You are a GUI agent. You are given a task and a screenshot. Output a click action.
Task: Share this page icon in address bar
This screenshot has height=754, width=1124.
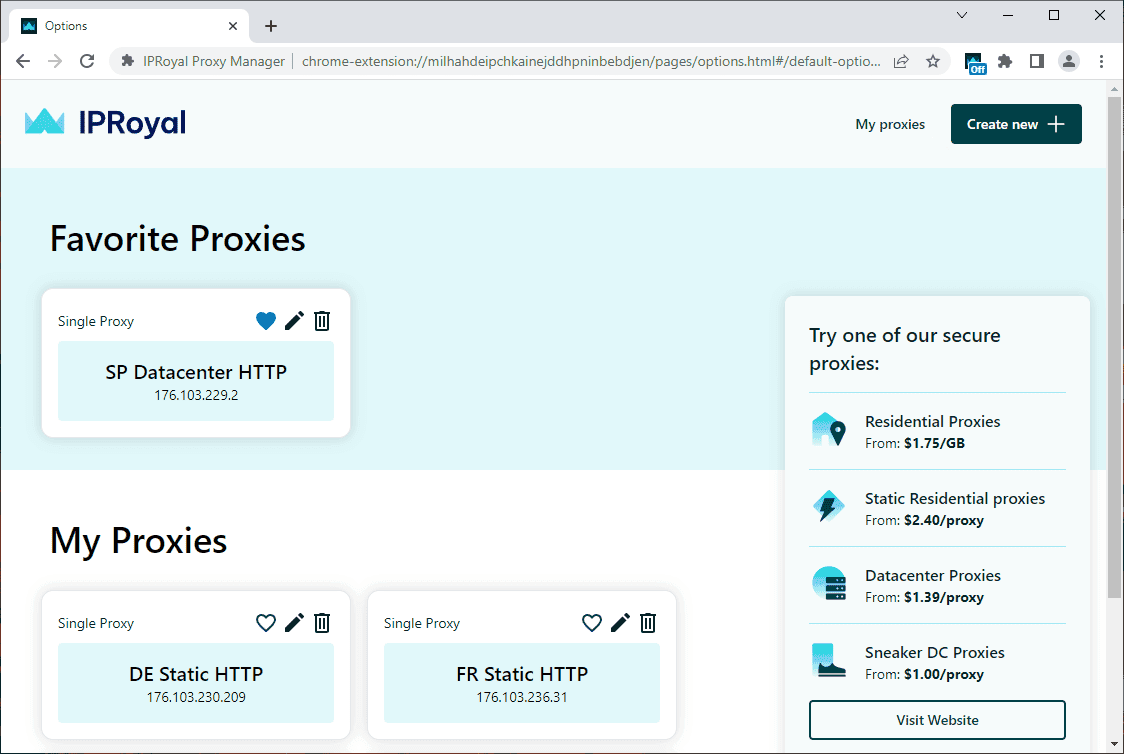click(x=901, y=61)
